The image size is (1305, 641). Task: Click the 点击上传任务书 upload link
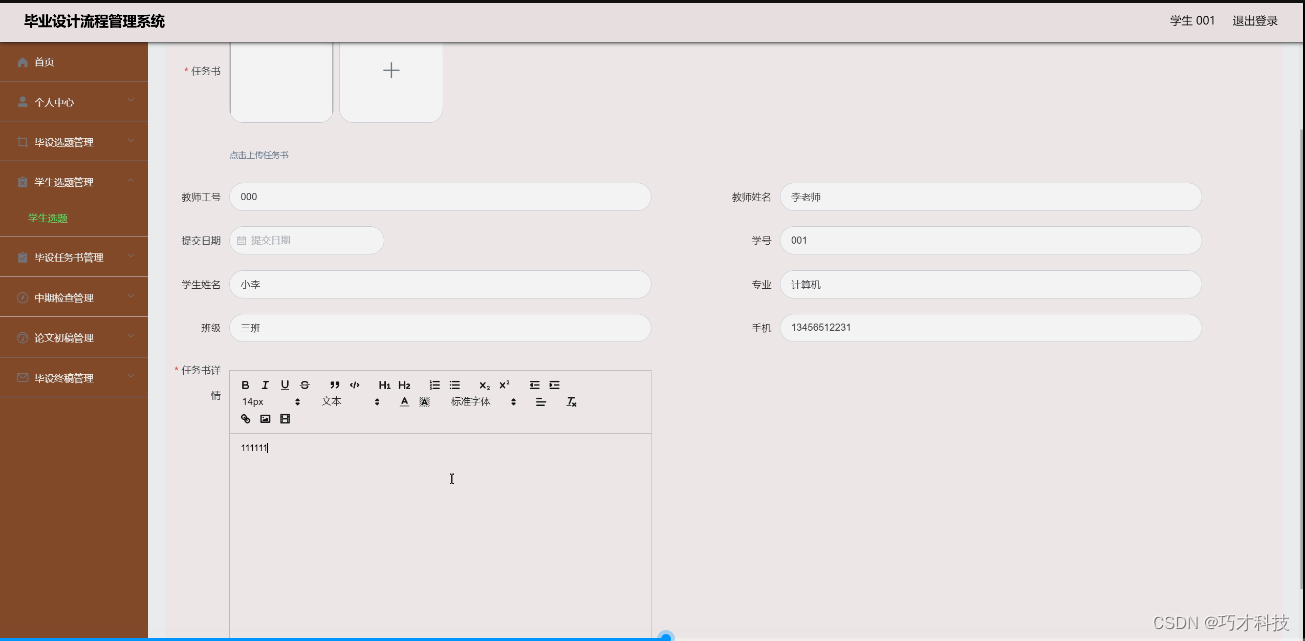259,155
